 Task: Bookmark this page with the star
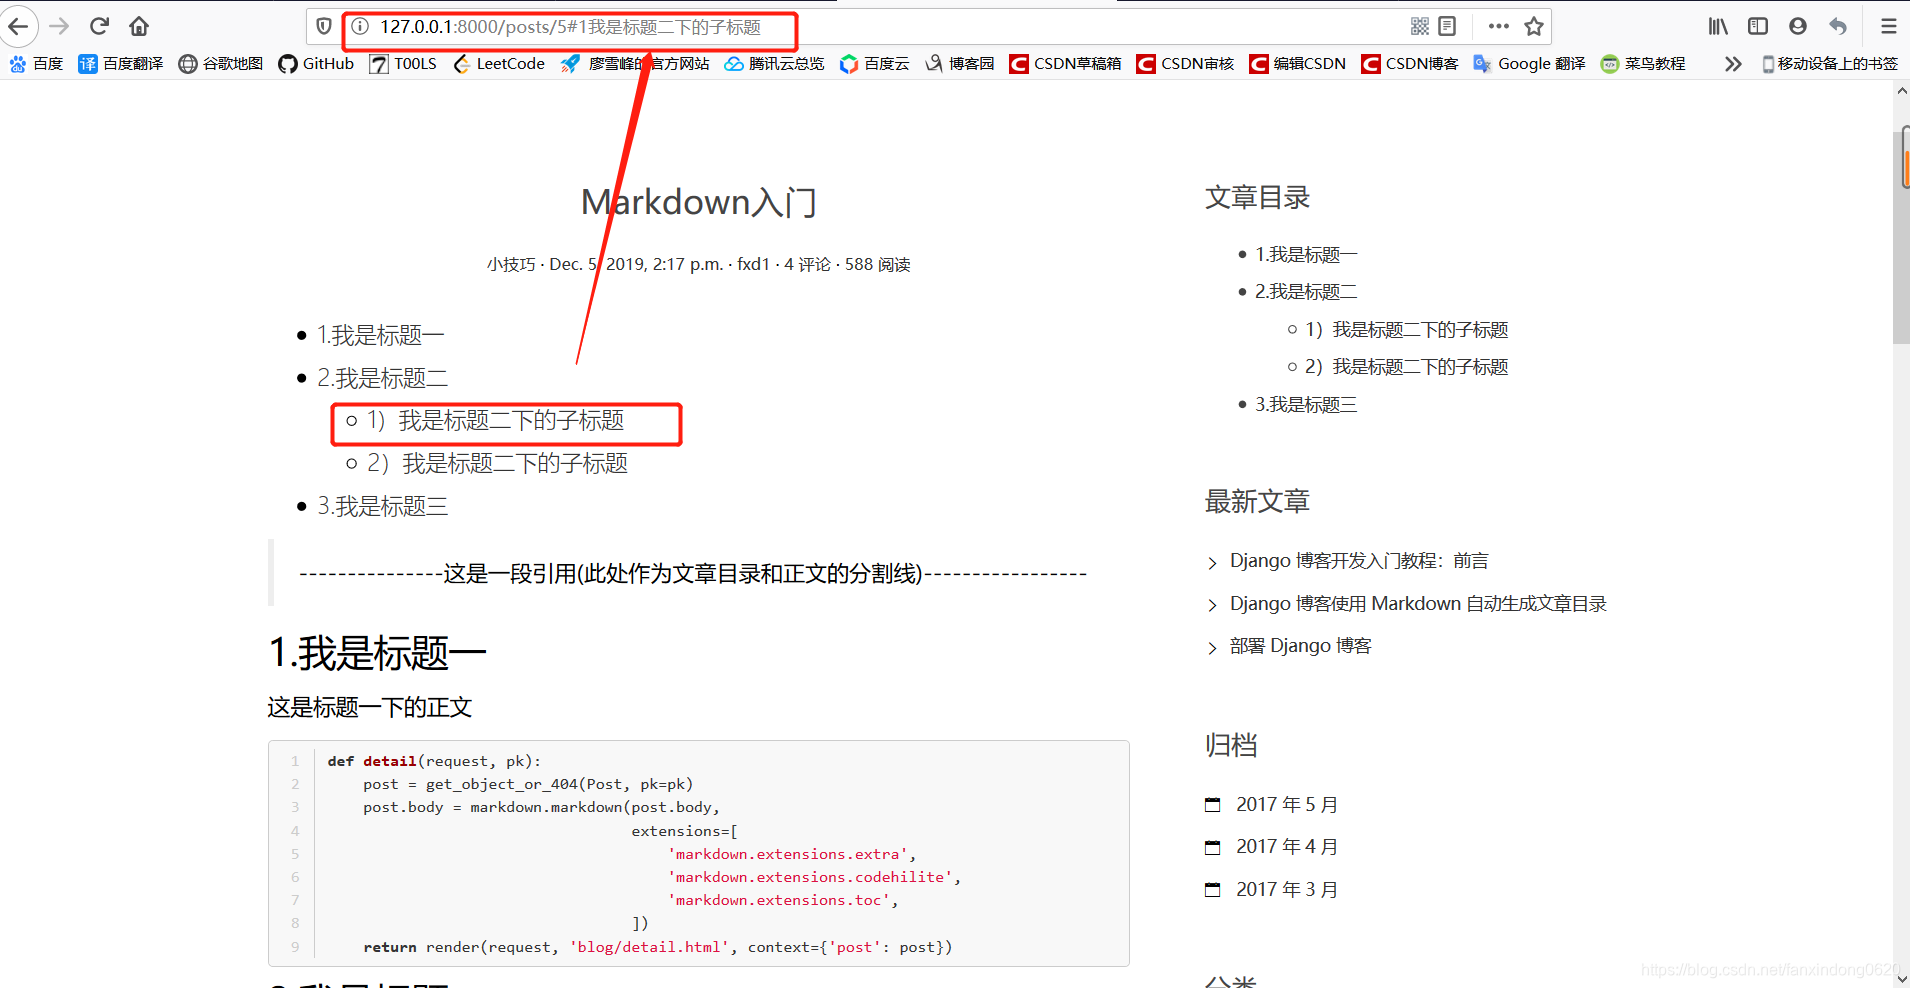point(1534,27)
